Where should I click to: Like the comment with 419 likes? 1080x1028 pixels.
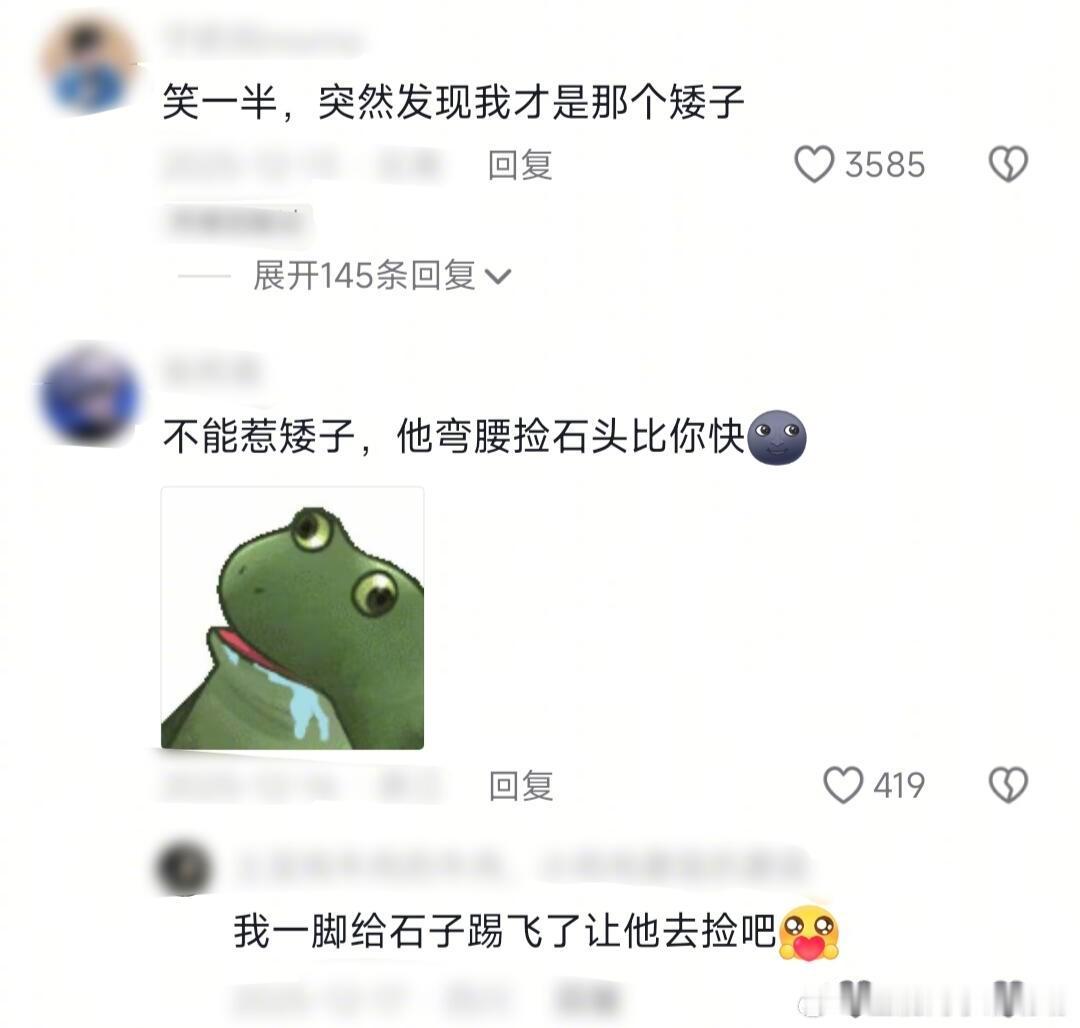click(x=842, y=785)
